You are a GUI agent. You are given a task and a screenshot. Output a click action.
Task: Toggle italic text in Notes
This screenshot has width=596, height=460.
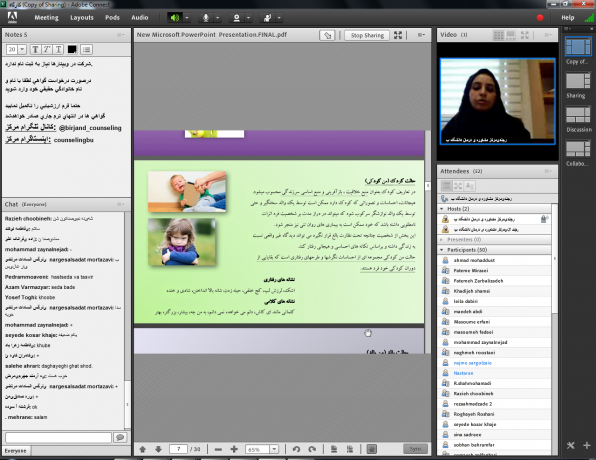click(x=47, y=49)
